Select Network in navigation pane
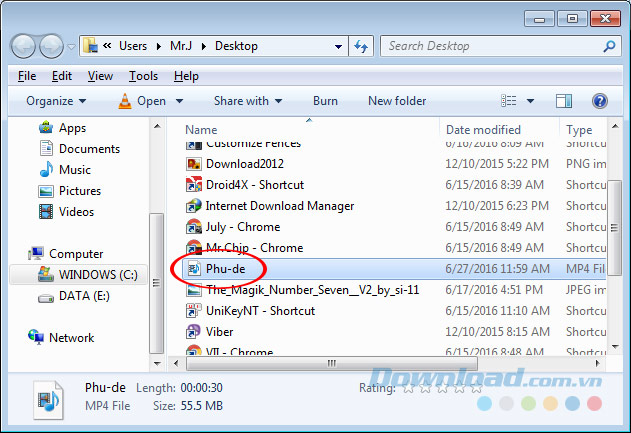This screenshot has height=433, width=631. pyautogui.click(x=61, y=337)
